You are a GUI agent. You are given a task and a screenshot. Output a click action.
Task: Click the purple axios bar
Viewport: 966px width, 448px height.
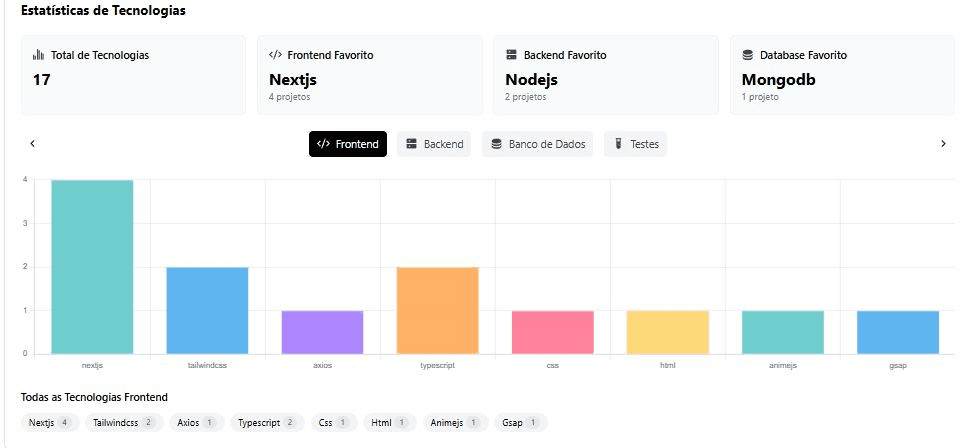click(322, 332)
